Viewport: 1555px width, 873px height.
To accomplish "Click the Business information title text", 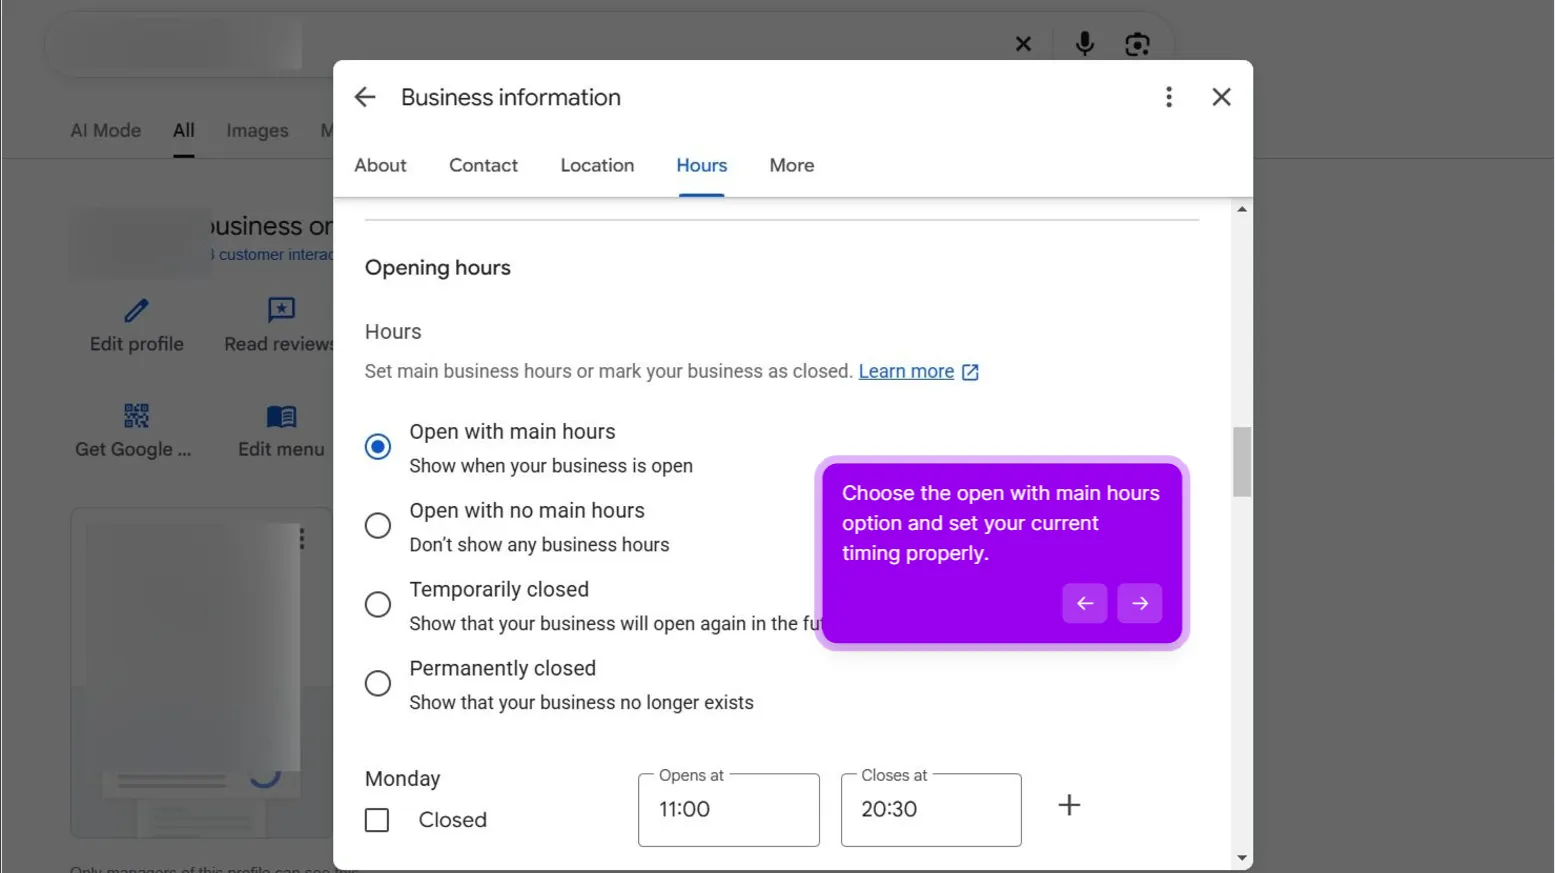I will (x=511, y=97).
